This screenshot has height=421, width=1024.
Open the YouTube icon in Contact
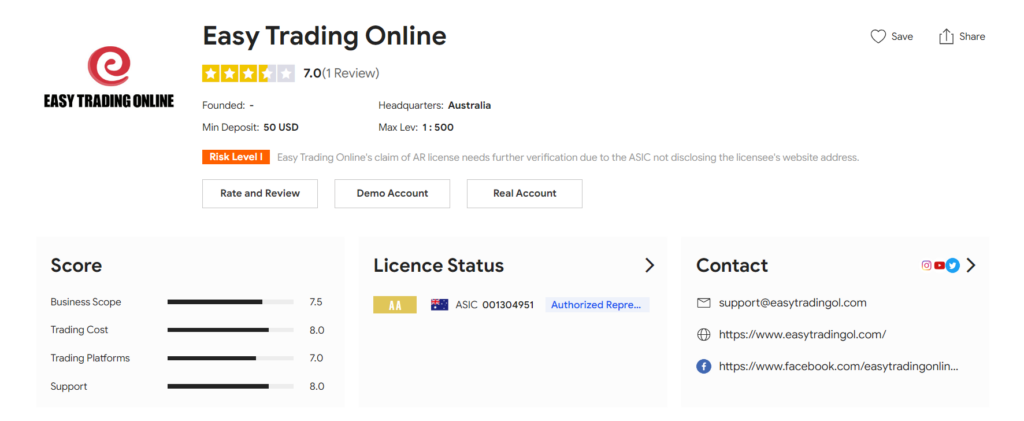point(939,266)
